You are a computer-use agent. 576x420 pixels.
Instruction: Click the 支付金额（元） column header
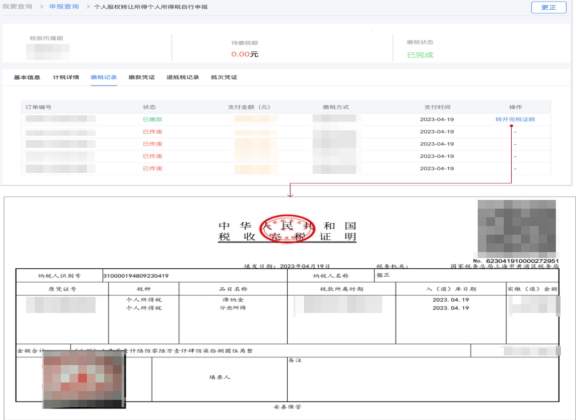[x=249, y=107]
